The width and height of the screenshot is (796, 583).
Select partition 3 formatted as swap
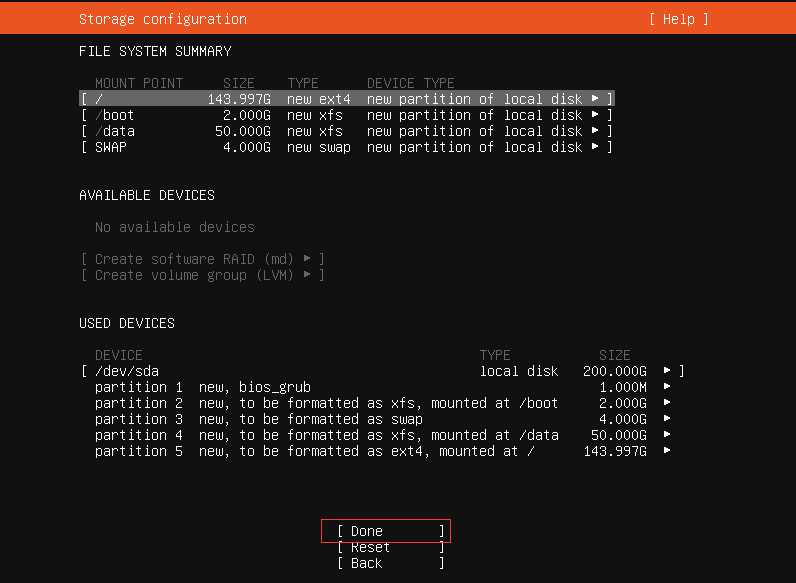pyautogui.click(x=382, y=419)
